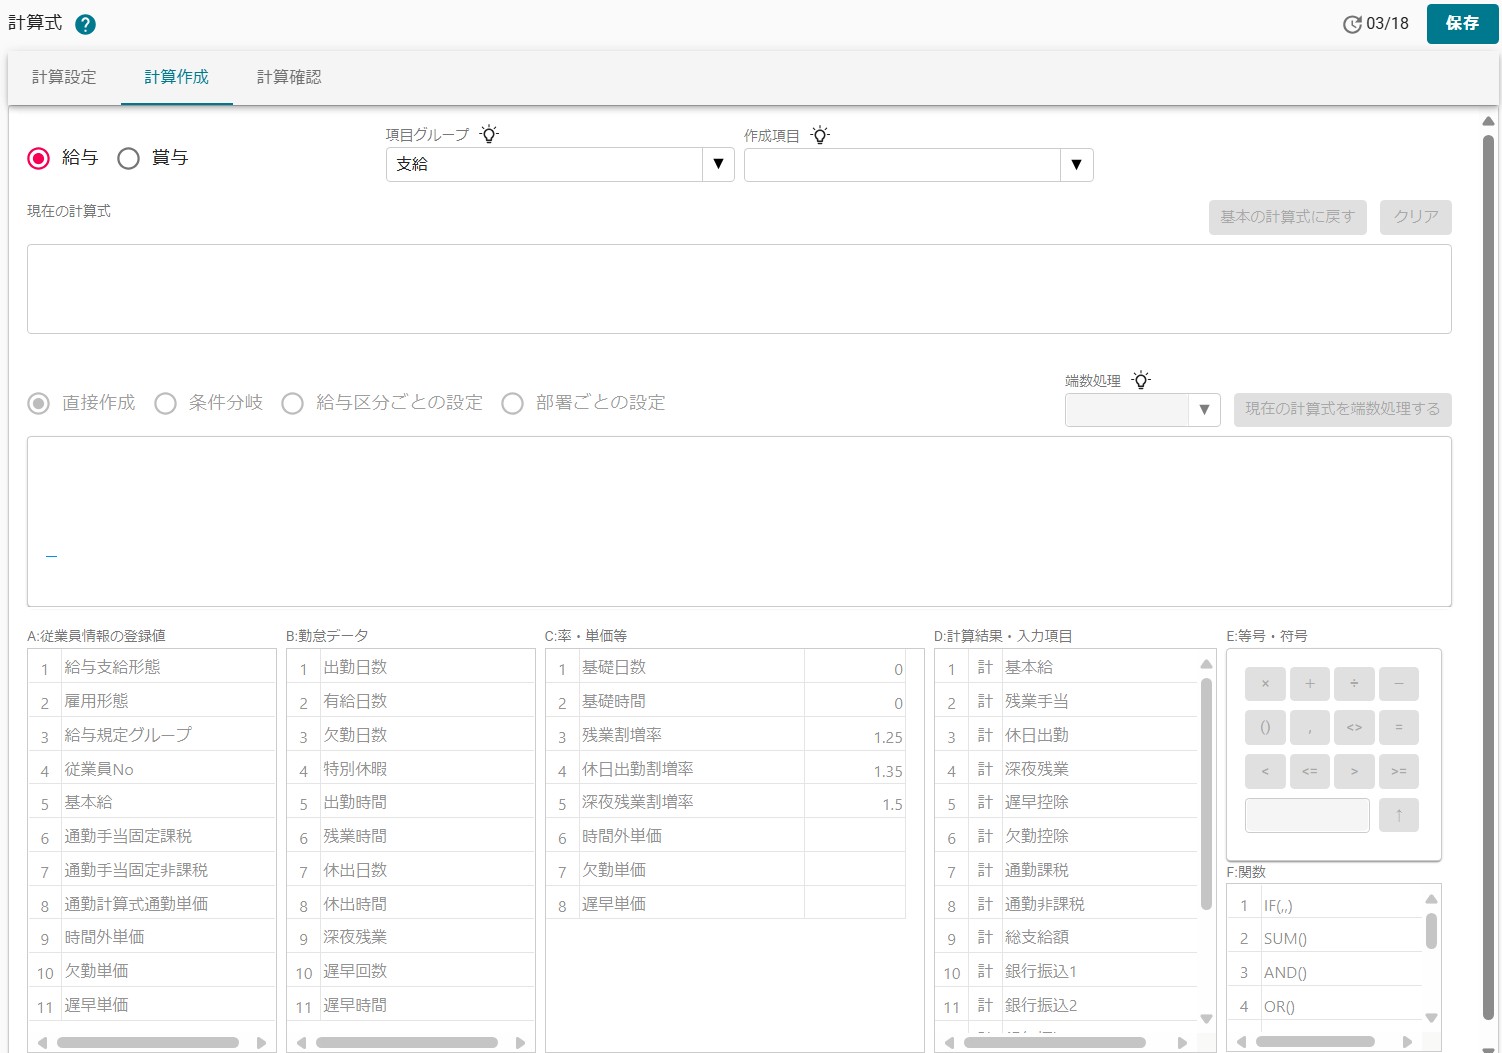Select 残業手当 in 計算結果 list
The height and width of the screenshot is (1053, 1502).
[x=1066, y=701]
